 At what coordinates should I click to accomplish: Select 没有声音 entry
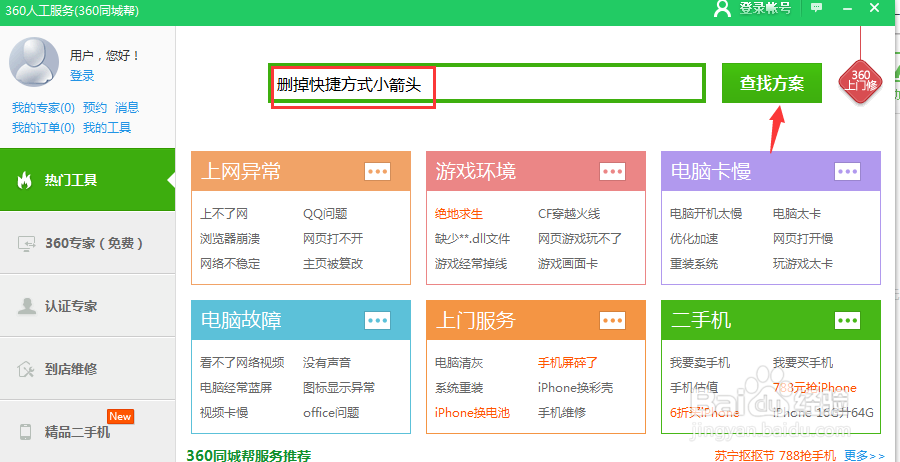327,363
